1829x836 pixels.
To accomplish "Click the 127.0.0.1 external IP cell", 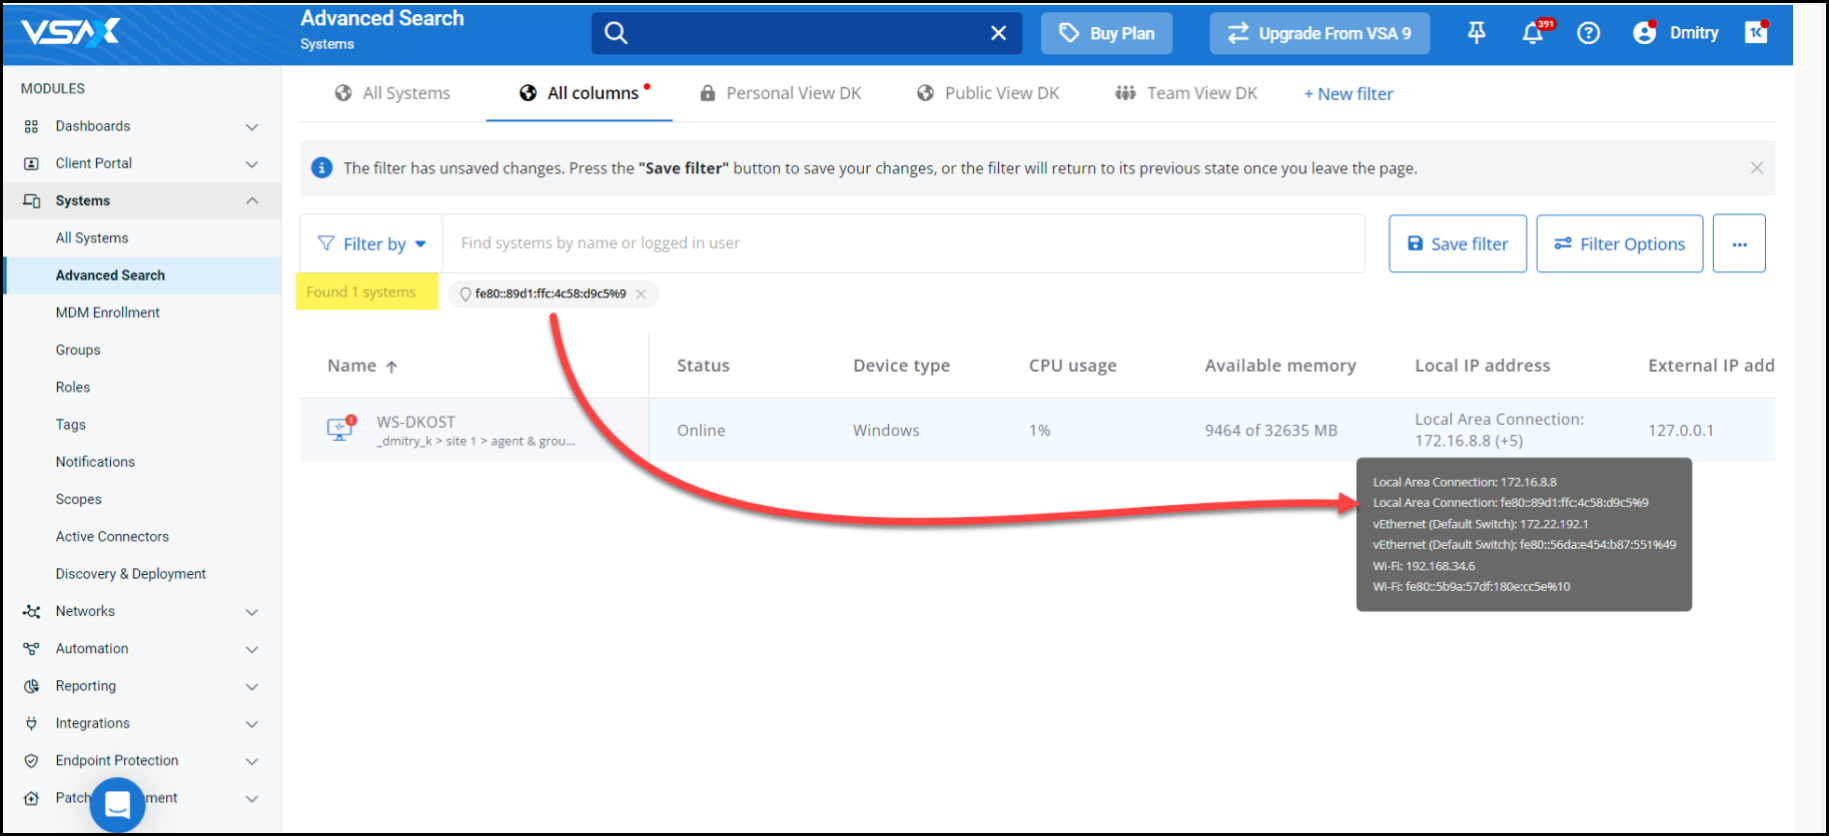I will click(x=1681, y=431).
